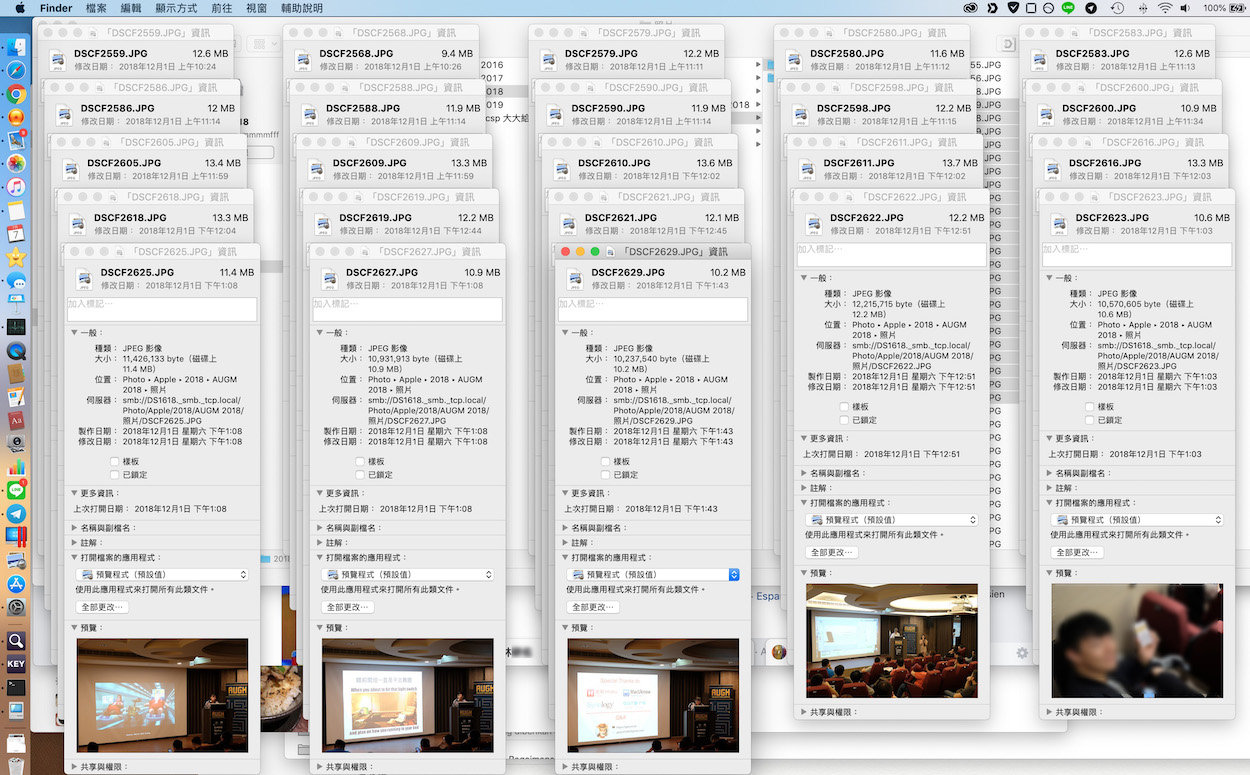Click the Wi-Fi icon in menu bar
This screenshot has height=775, width=1250.
coord(1164,8)
